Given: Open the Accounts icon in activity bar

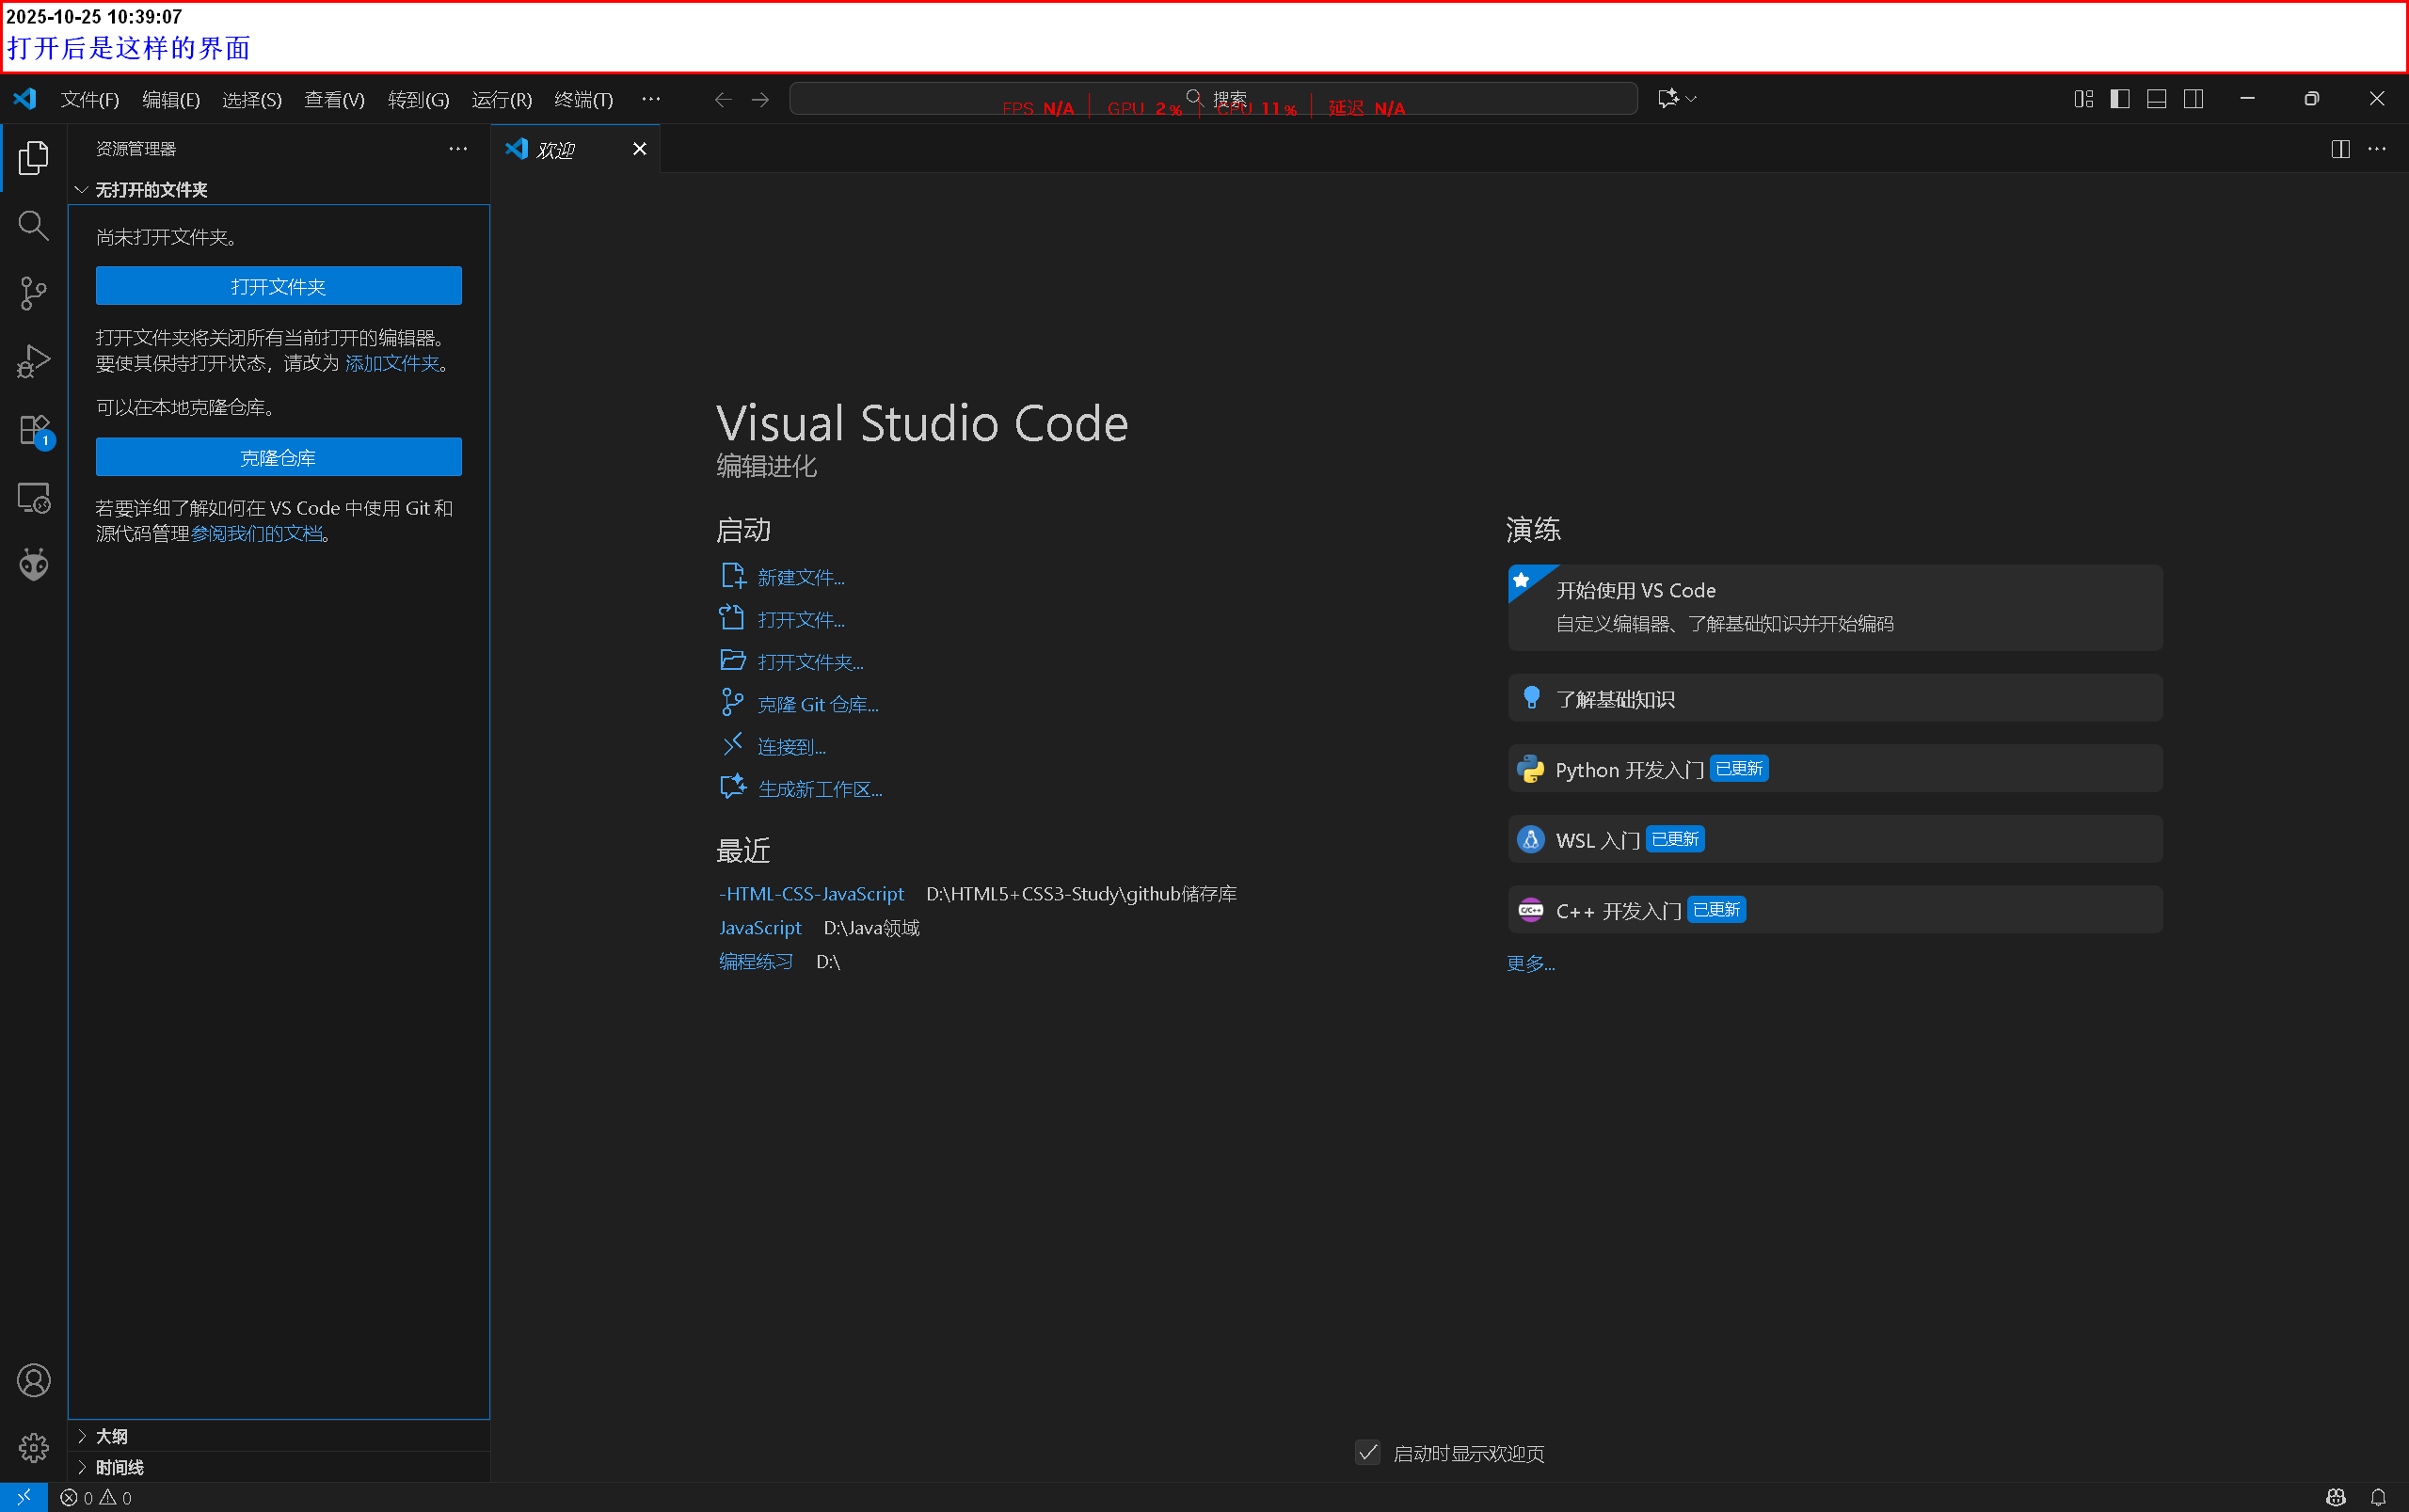Looking at the screenshot, I should click(33, 1380).
